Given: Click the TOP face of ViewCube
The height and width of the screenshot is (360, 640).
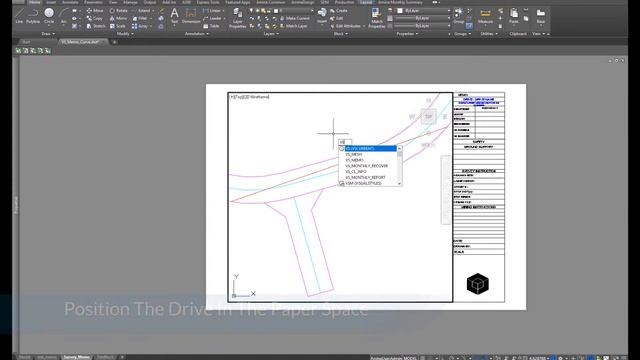Looking at the screenshot, I should (x=428, y=117).
